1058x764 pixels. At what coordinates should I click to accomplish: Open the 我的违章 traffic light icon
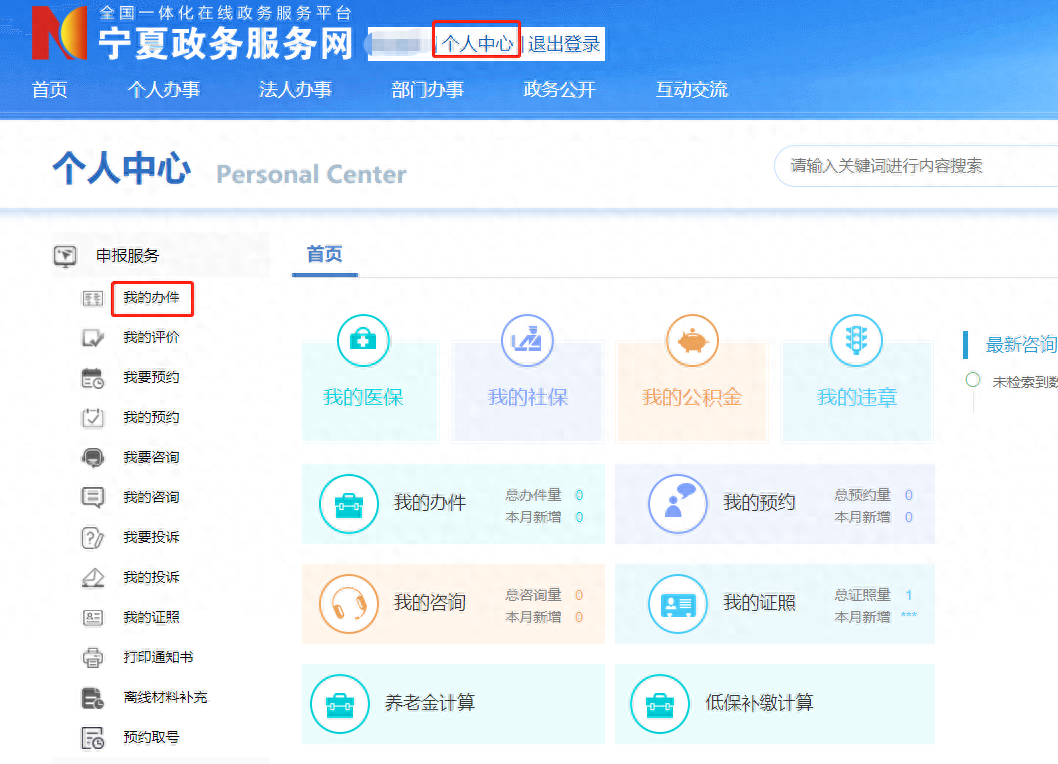(x=856, y=341)
